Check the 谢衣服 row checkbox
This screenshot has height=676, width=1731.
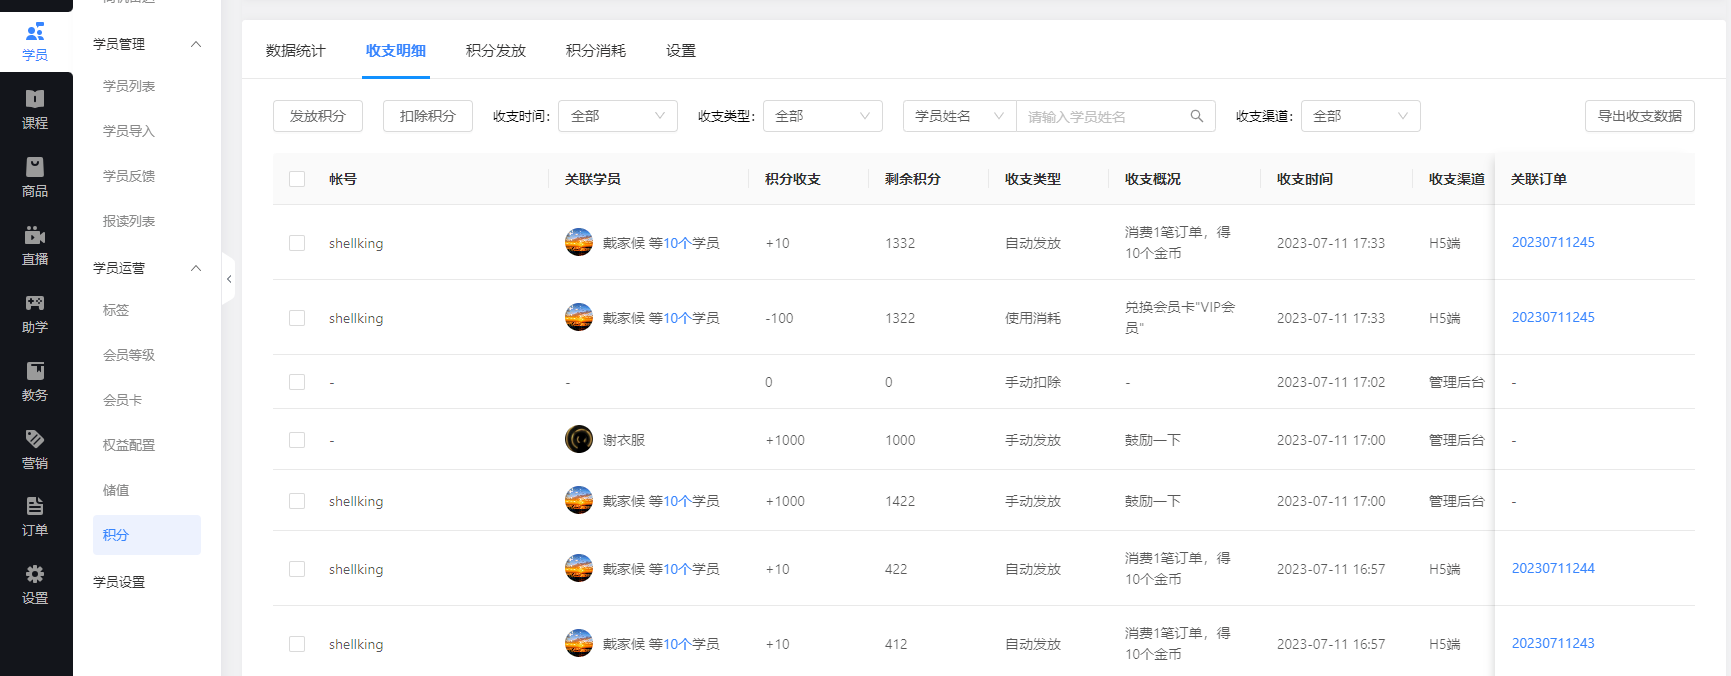click(297, 440)
